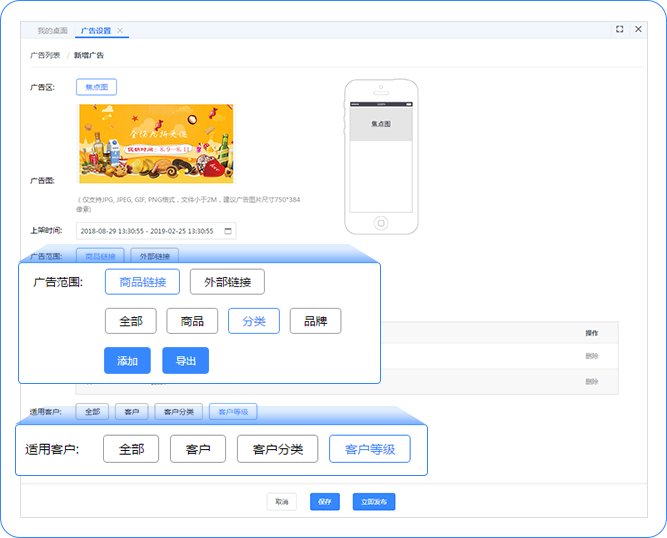Click 删除 in second table row
Screen dimensions: 667x538
[592, 381]
